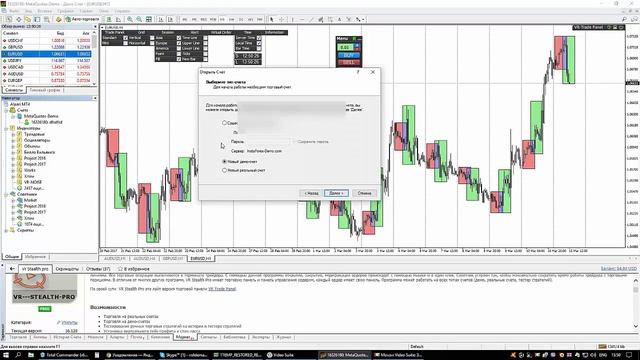
Task: Switch to the Избранное navigator tab
Action: tap(36, 257)
